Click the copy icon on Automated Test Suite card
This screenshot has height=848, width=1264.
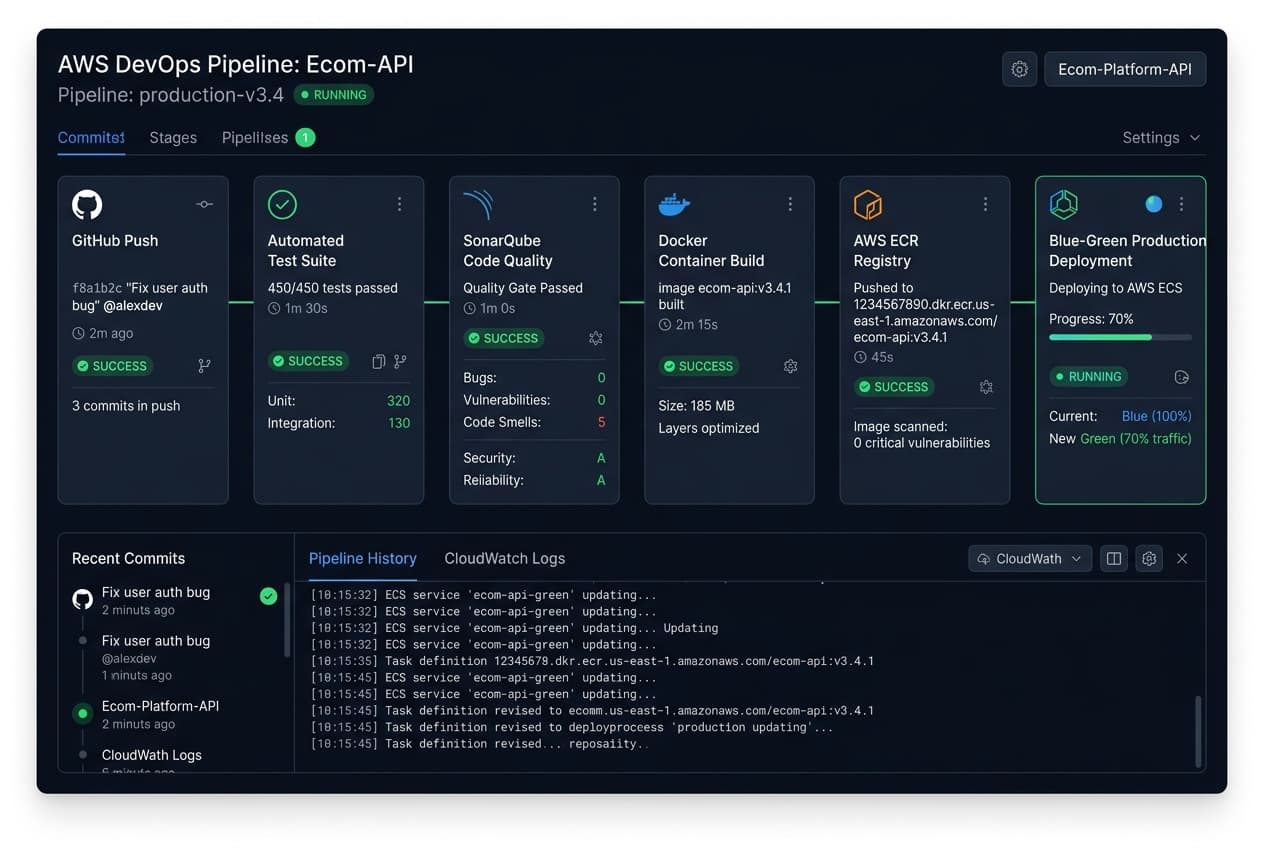tap(379, 361)
